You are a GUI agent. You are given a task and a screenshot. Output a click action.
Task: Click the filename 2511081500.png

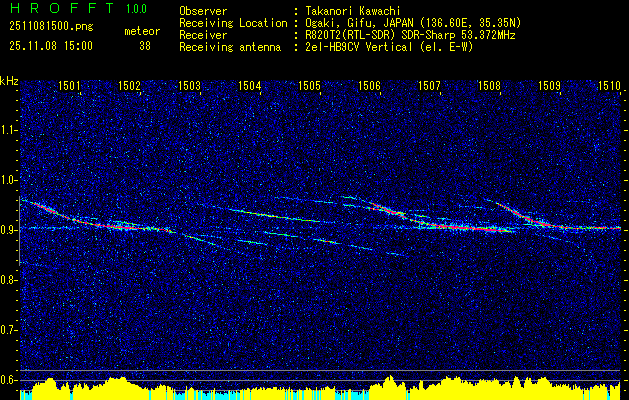tap(51, 27)
